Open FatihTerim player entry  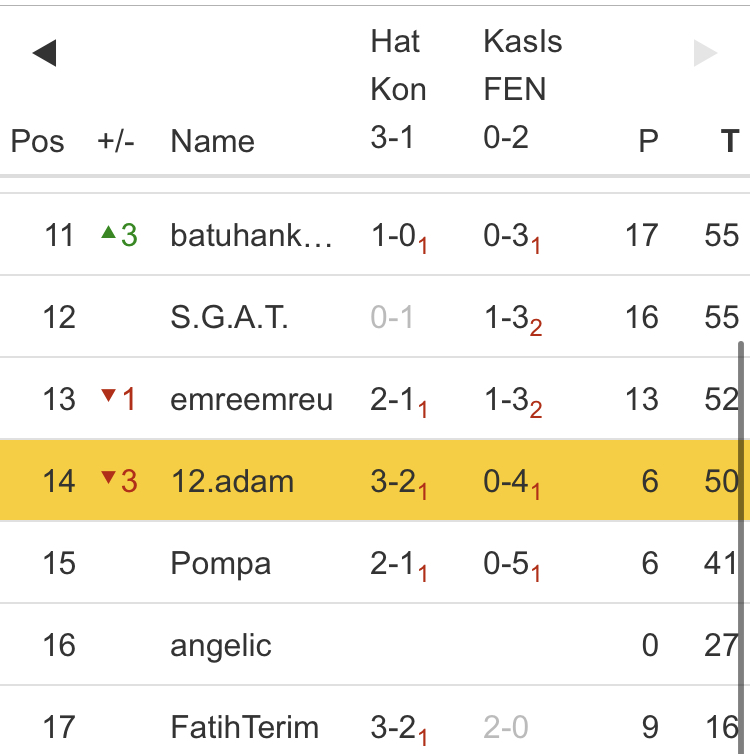point(244,727)
